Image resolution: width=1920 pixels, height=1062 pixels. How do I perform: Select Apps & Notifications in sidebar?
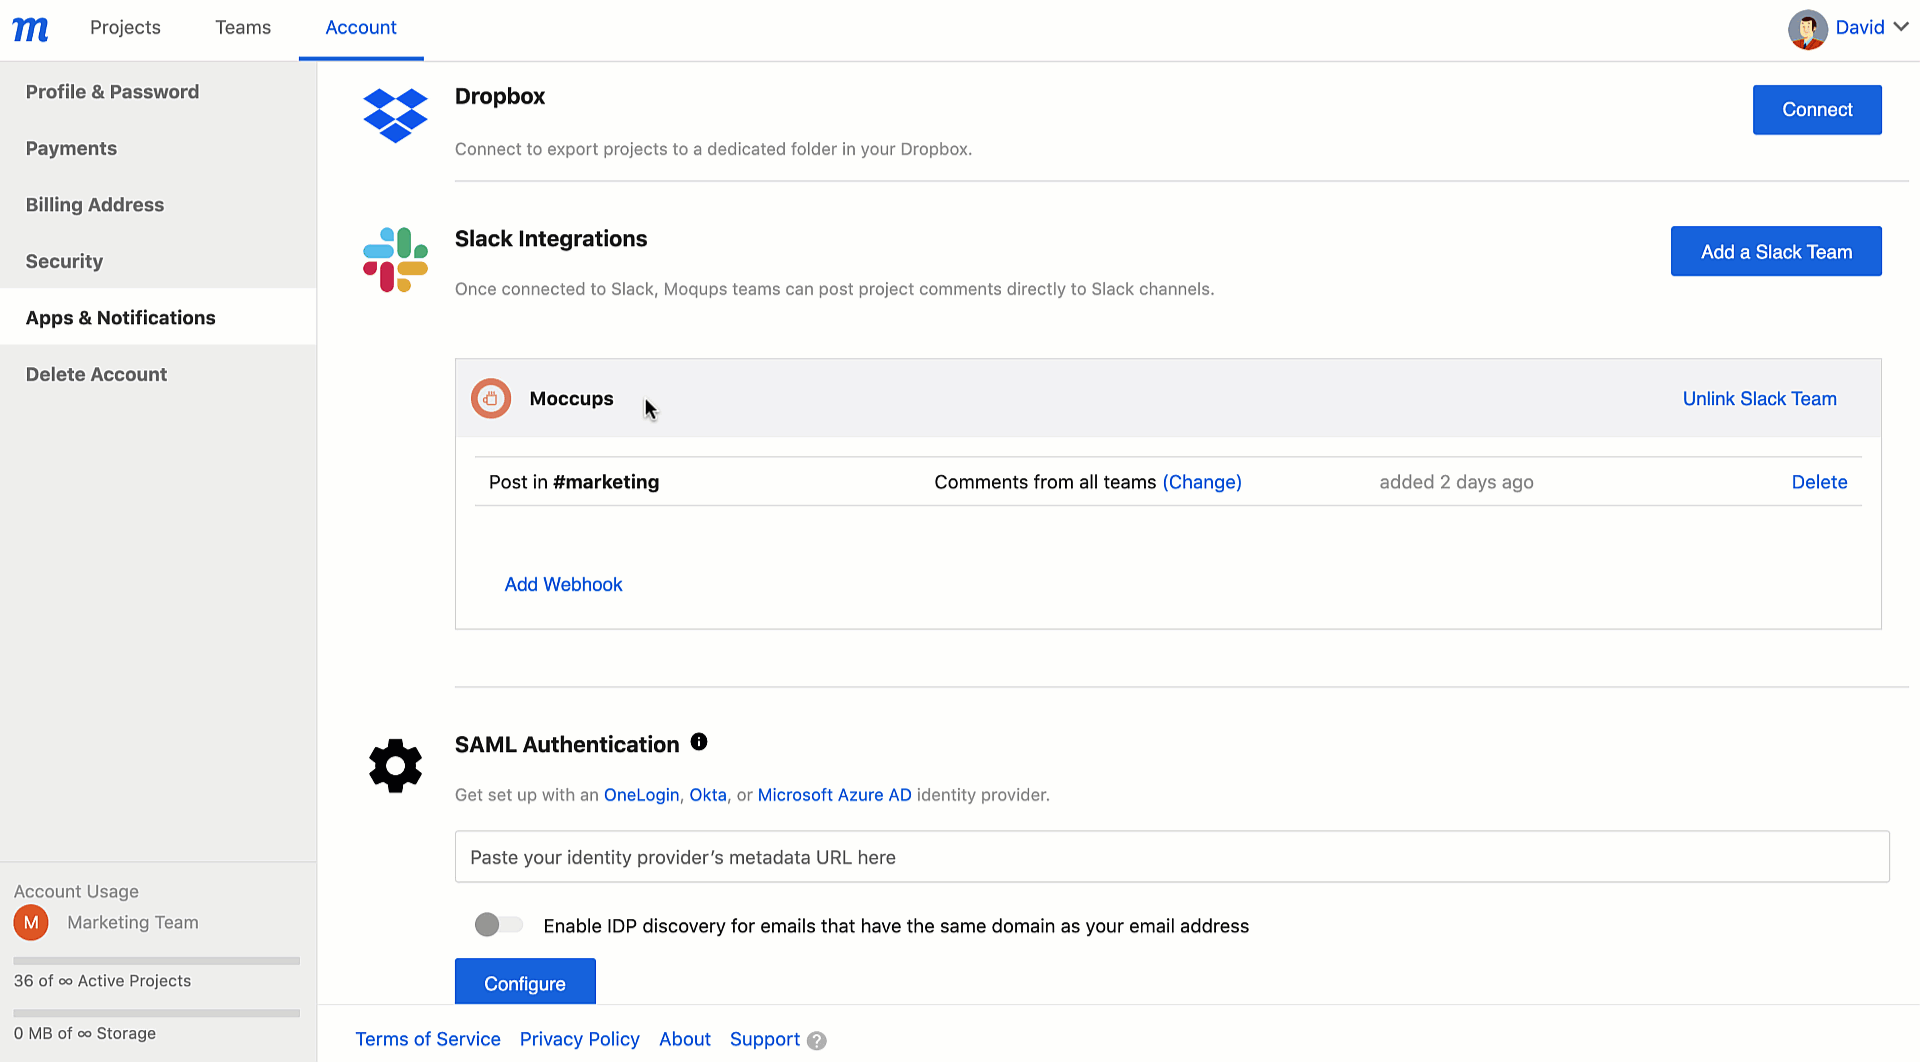pos(120,317)
